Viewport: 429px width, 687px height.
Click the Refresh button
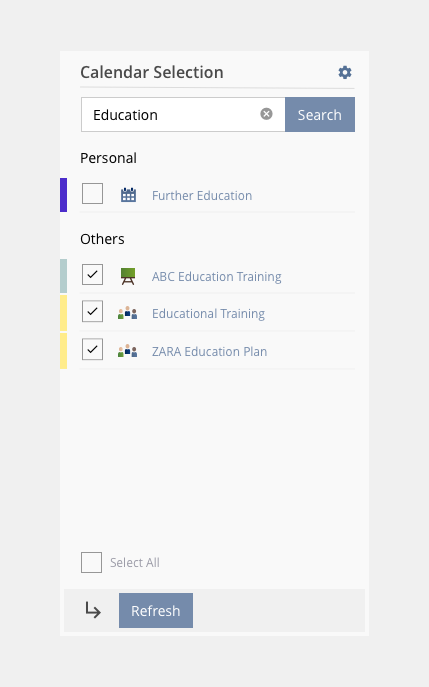click(156, 610)
